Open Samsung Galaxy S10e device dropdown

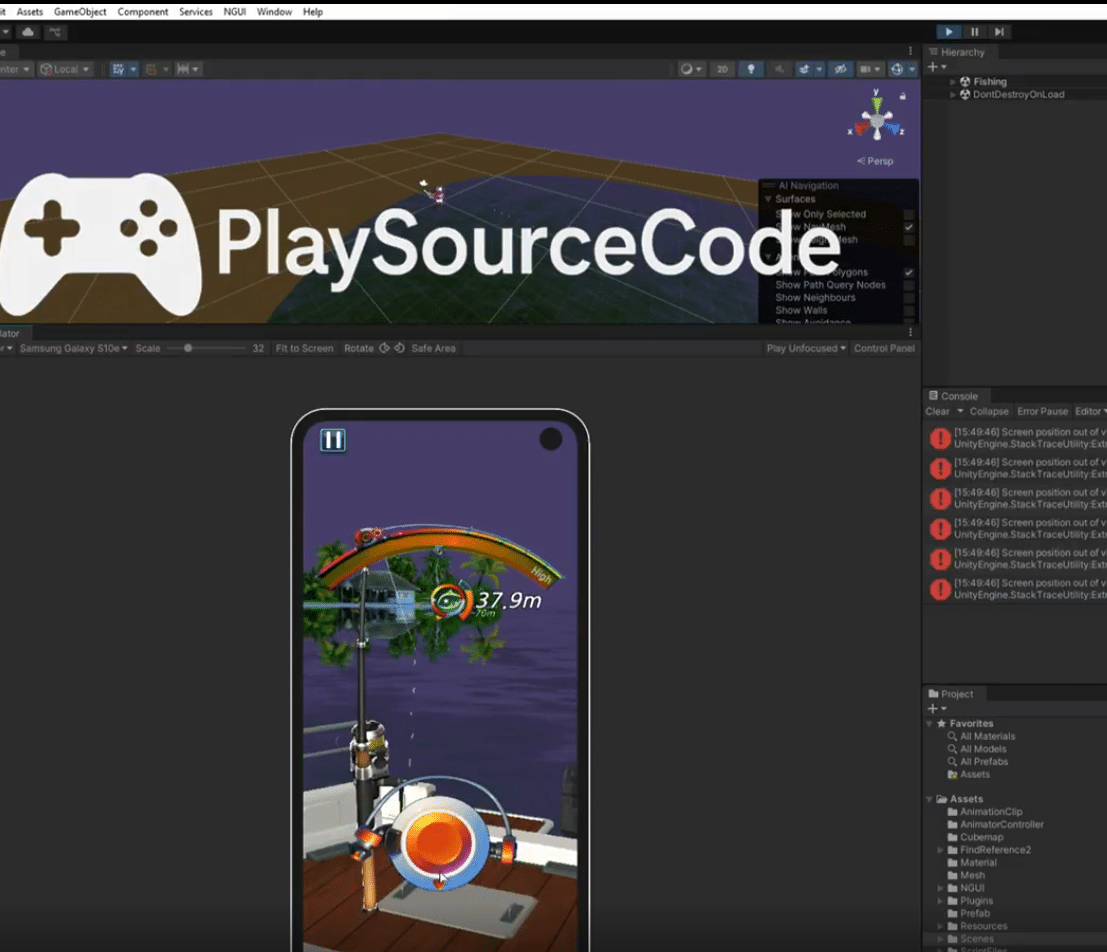73,348
